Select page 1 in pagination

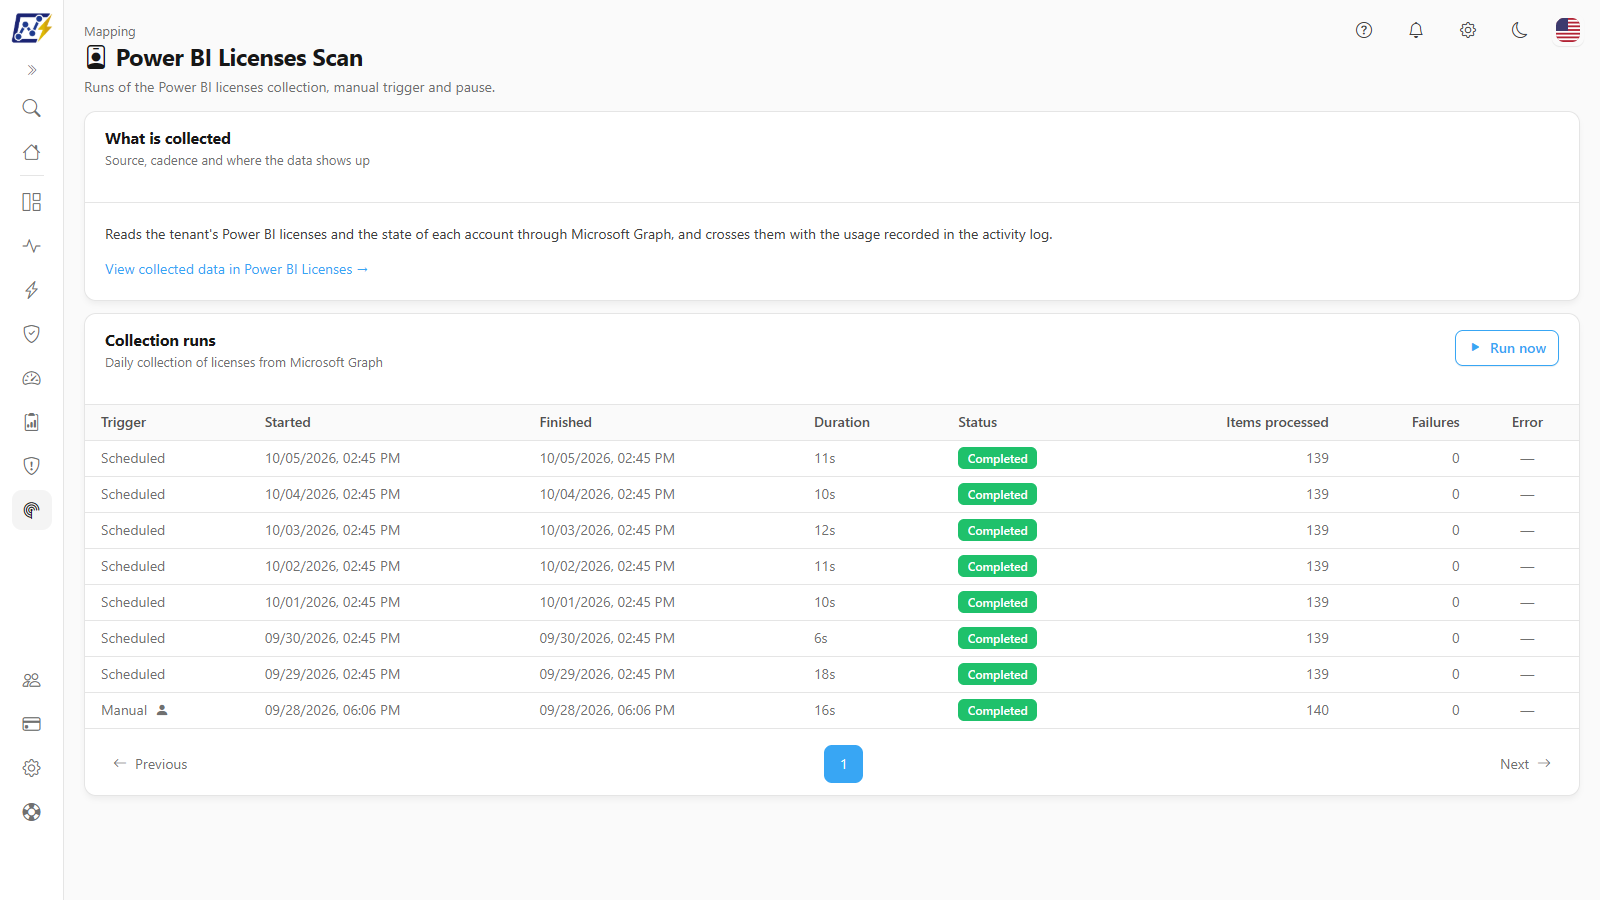click(843, 764)
